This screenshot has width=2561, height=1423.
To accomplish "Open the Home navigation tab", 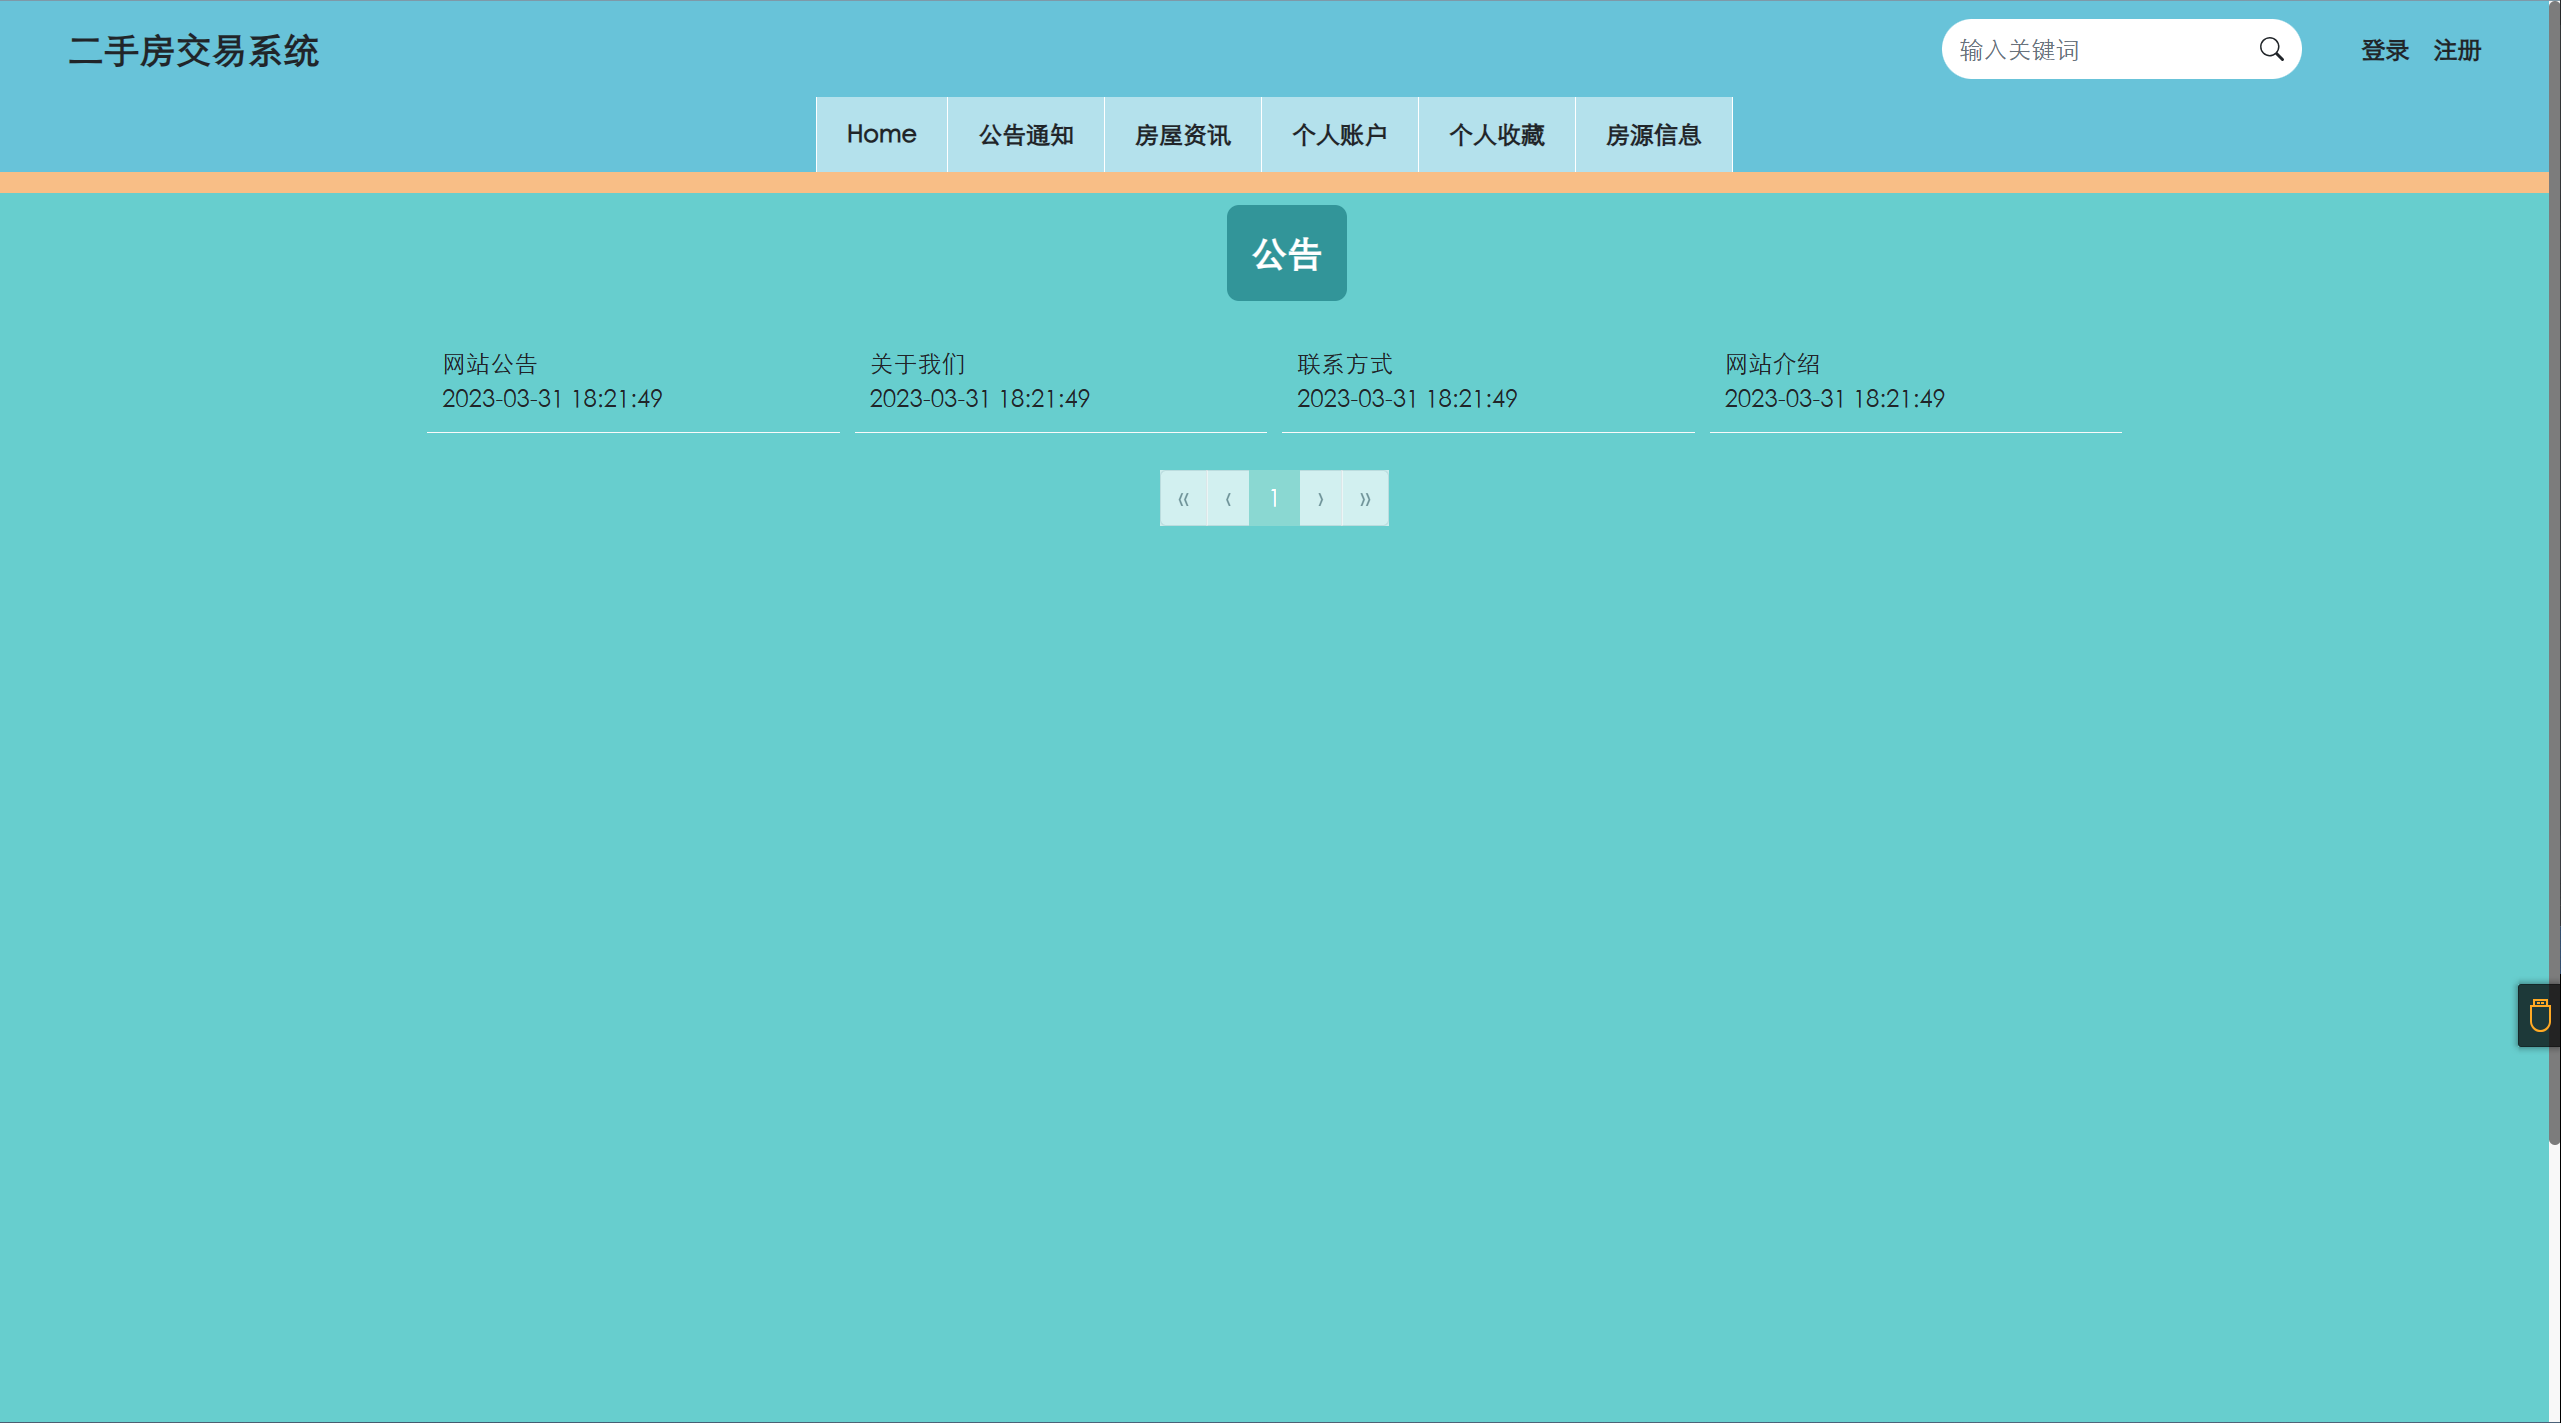I will 881,135.
